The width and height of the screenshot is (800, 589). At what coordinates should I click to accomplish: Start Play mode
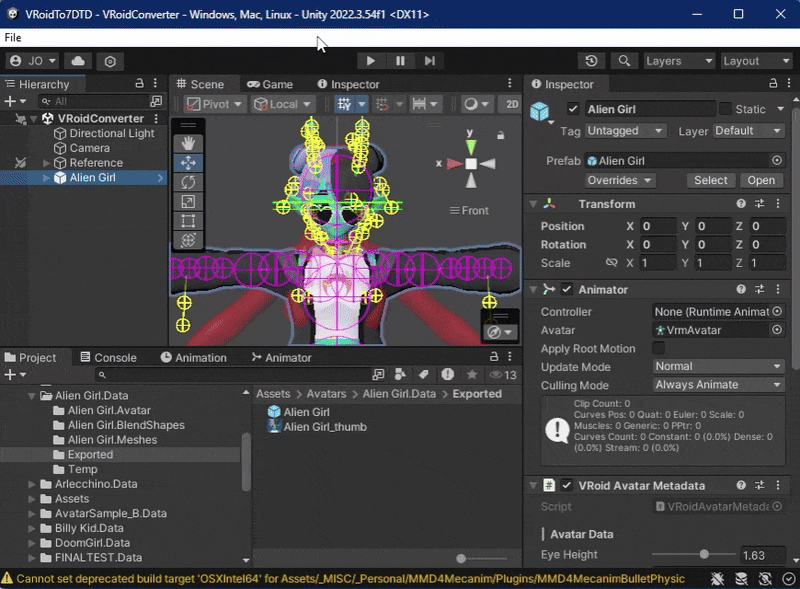pyautogui.click(x=370, y=61)
